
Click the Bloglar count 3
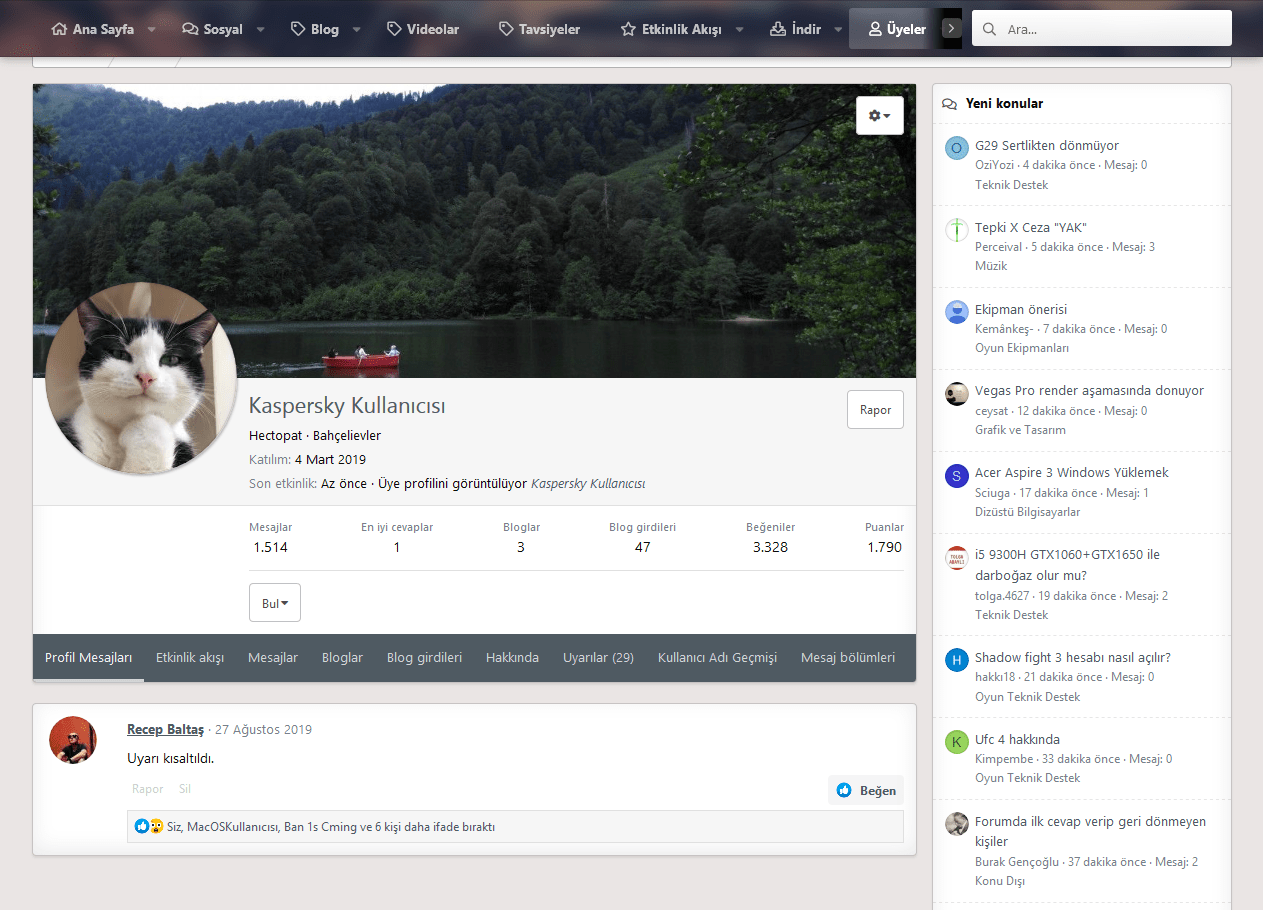tap(521, 547)
